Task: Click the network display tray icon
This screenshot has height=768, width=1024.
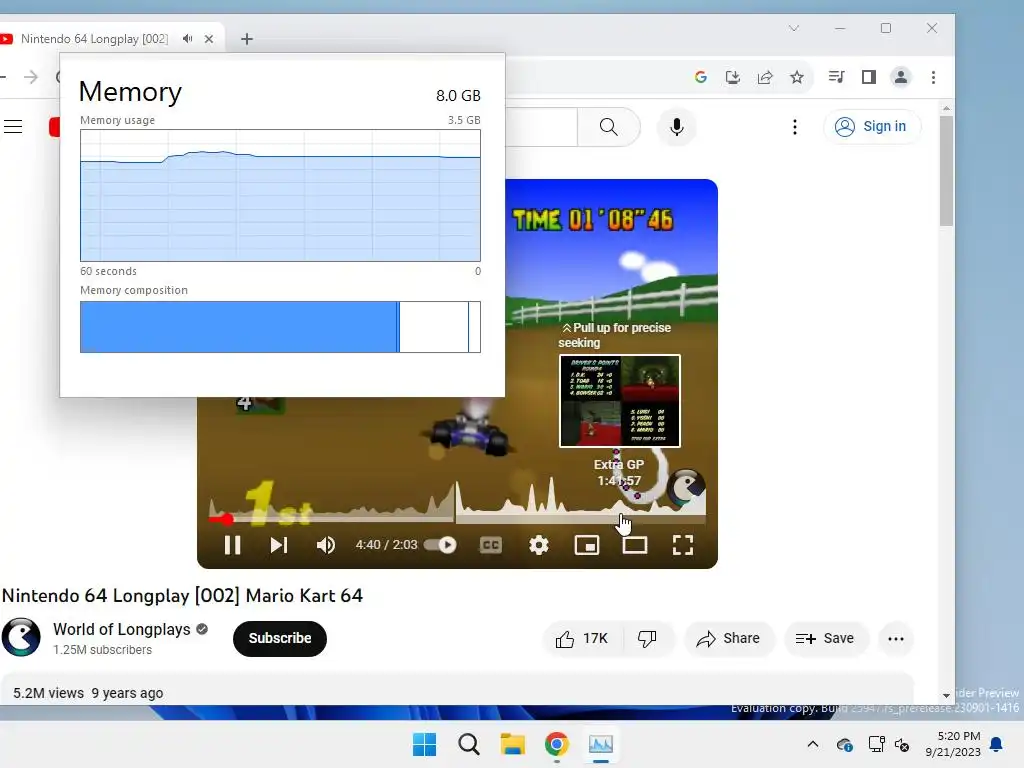Action: pos(876,744)
